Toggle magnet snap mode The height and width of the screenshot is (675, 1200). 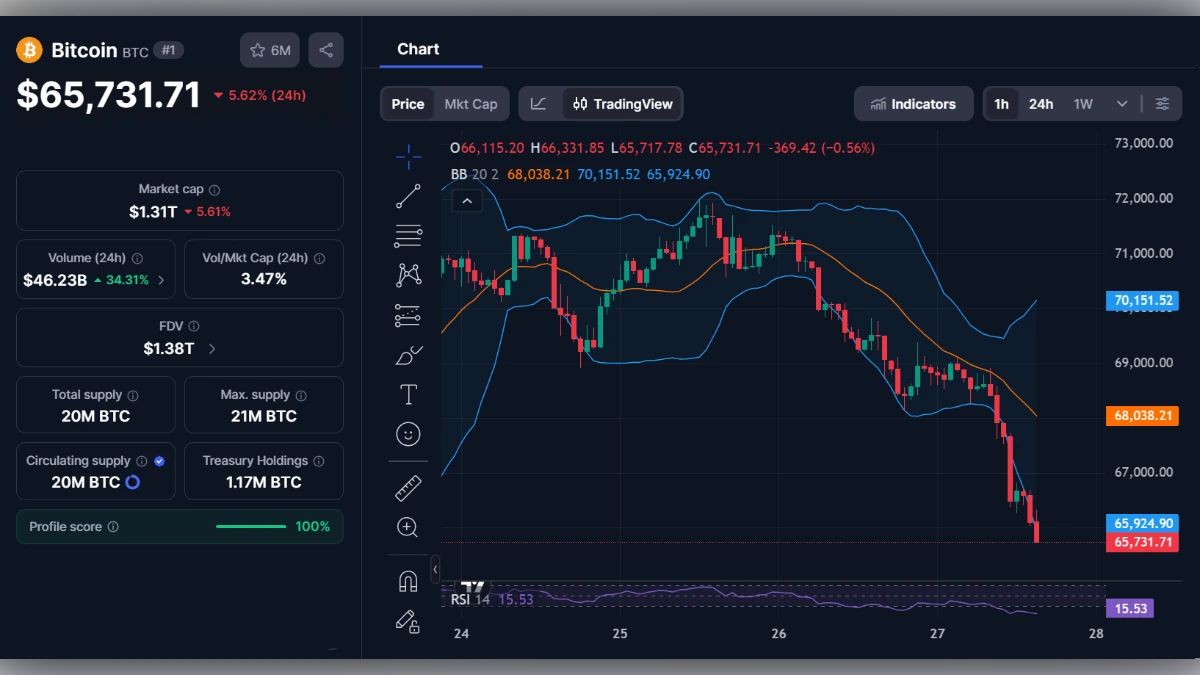[408, 580]
